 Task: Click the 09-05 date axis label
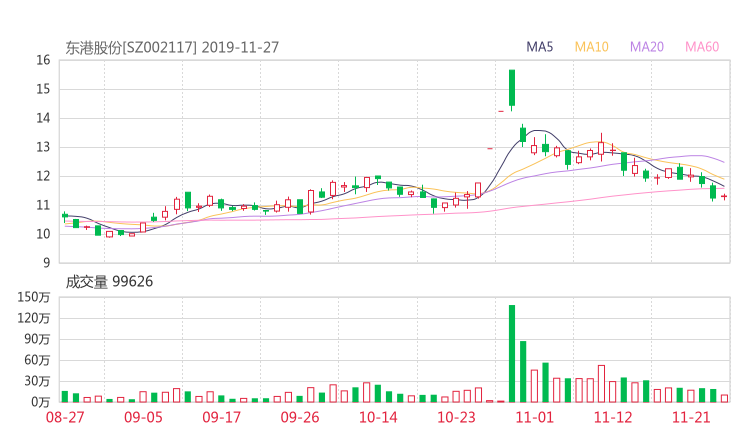[x=143, y=417]
